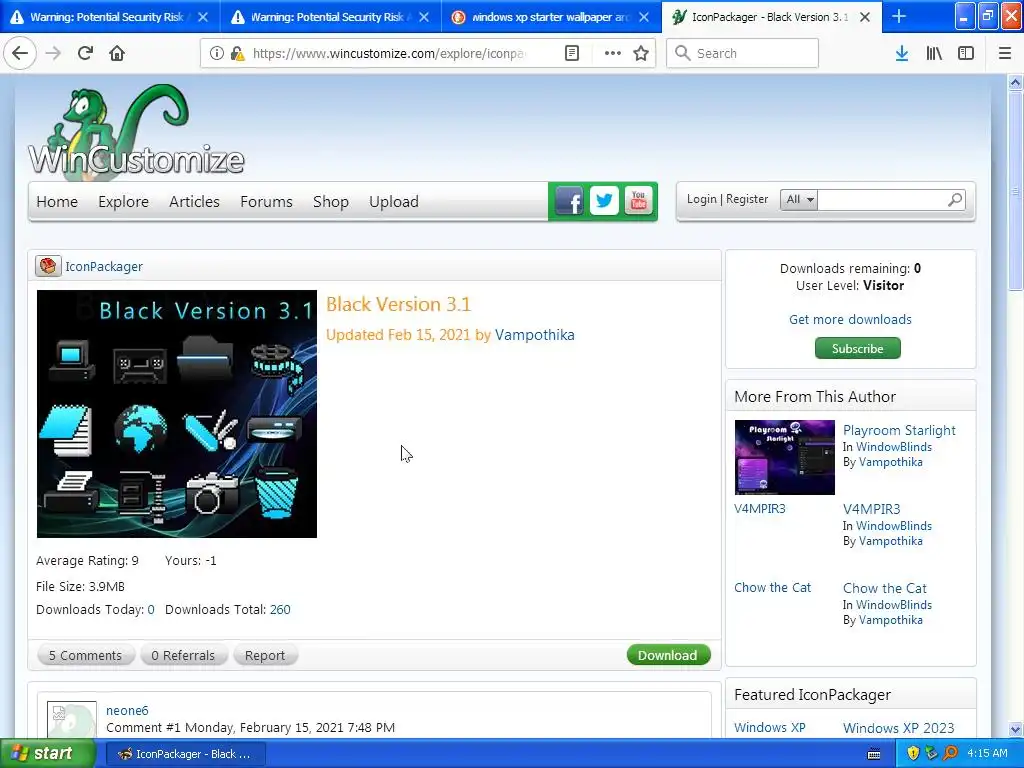Image resolution: width=1024 pixels, height=768 pixels.
Task: Go back with the browser back arrow
Action: [x=20, y=53]
